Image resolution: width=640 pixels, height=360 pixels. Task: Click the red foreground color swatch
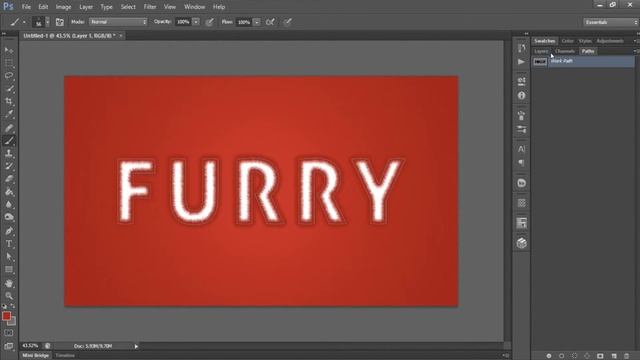click(6, 316)
